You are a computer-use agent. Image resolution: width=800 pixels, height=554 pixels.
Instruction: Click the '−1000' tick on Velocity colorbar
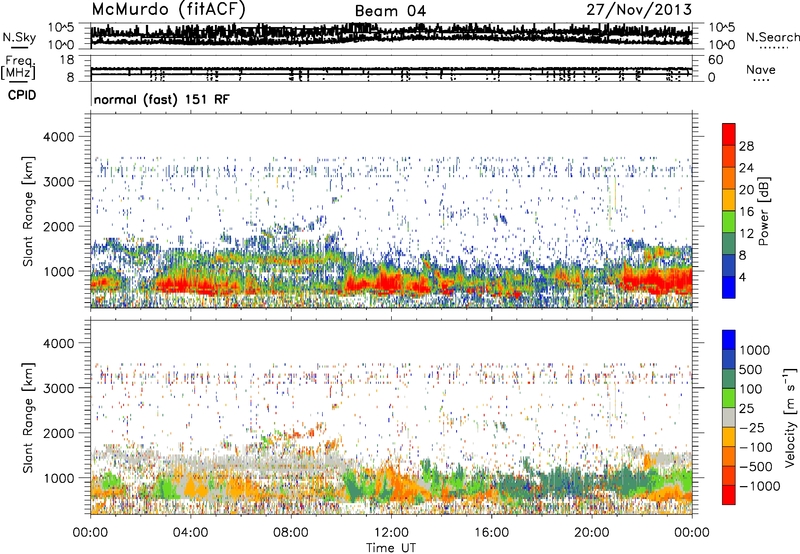759,486
